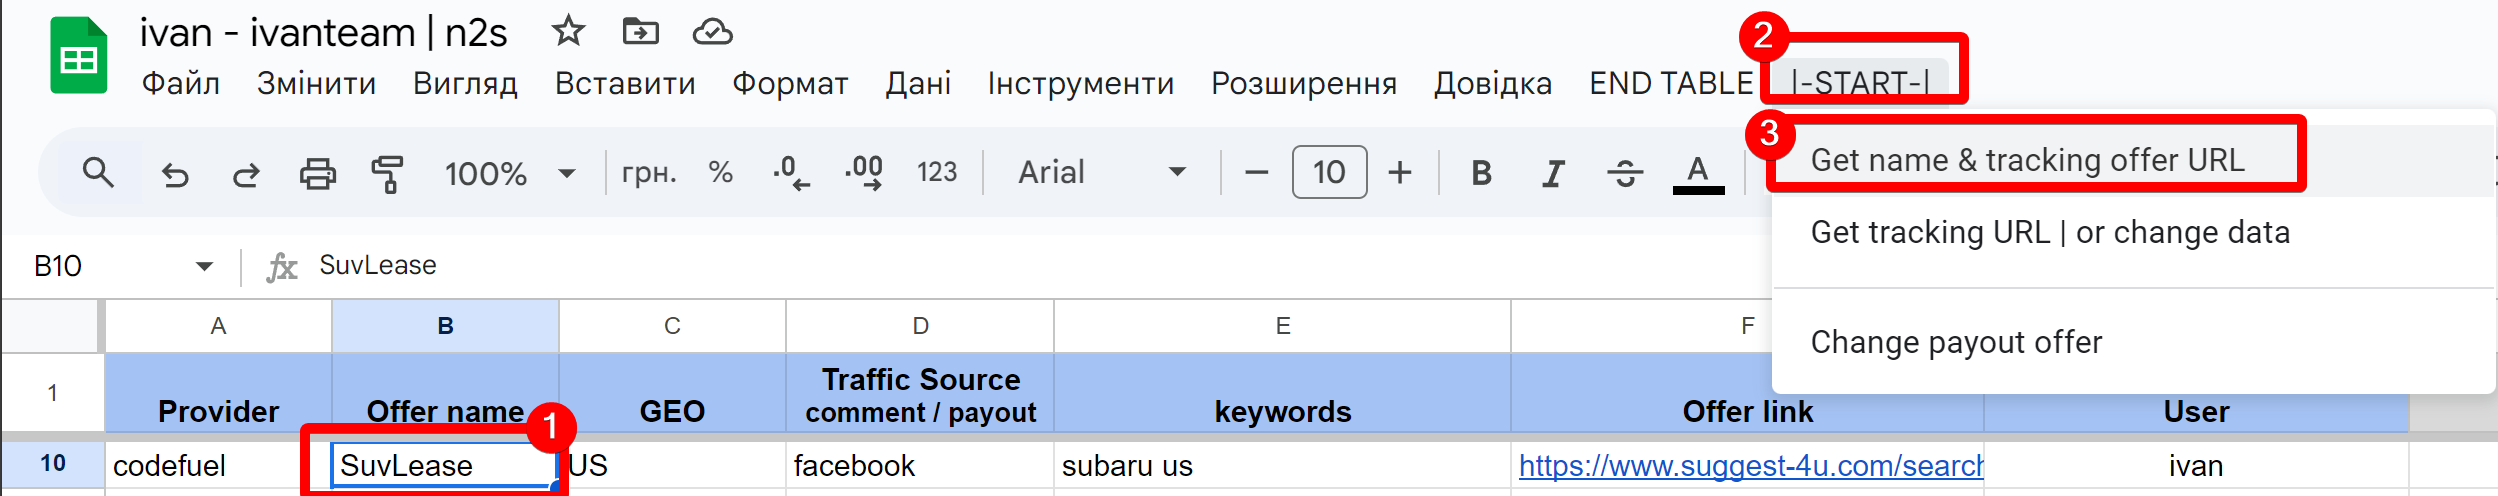Open the move to folder icon
2498x496 pixels.
(640, 32)
